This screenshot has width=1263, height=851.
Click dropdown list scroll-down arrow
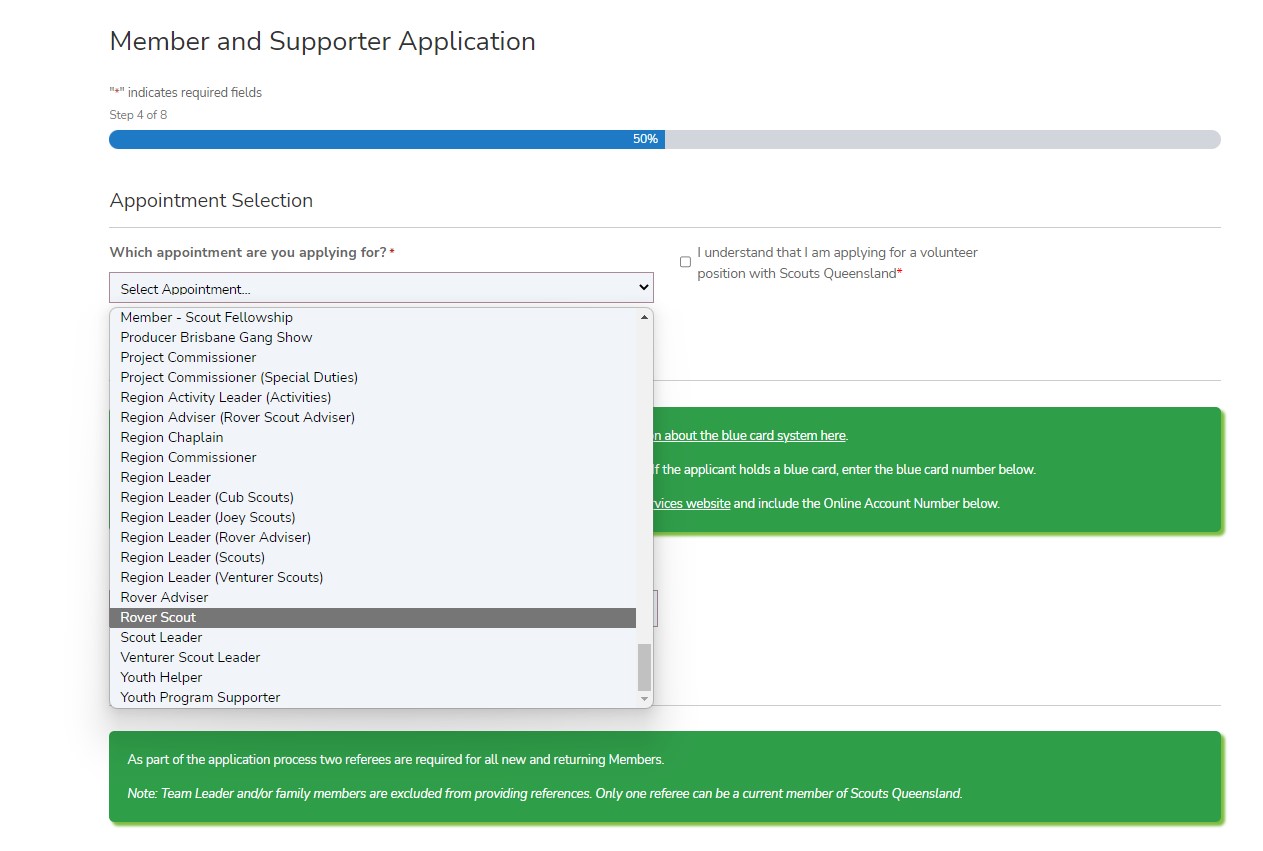[x=644, y=699]
